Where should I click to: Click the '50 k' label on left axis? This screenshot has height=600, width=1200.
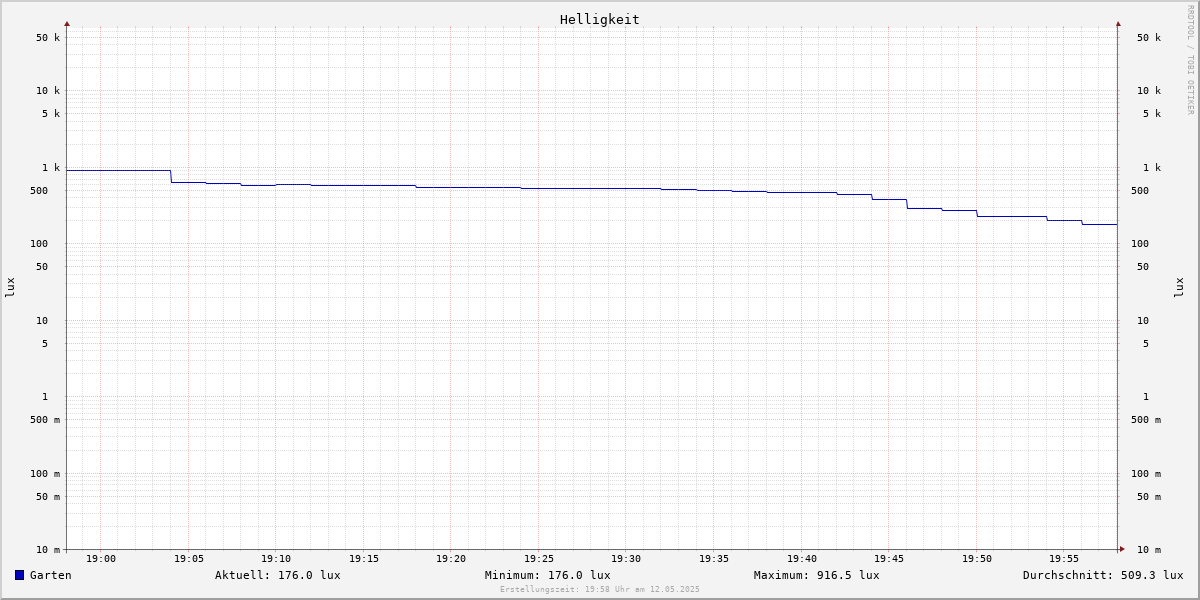point(48,38)
